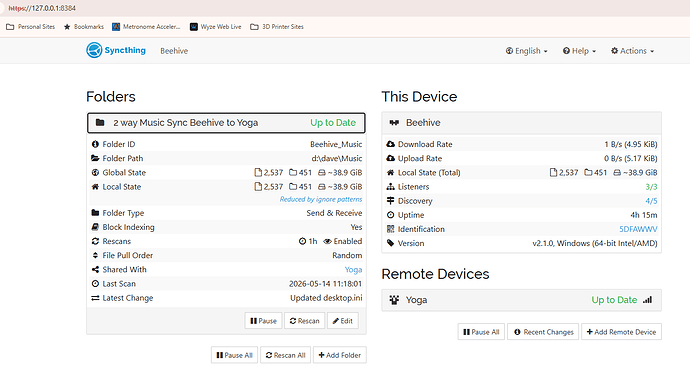
Task: Click the Upload Rate cloud icon
Action: (390, 158)
